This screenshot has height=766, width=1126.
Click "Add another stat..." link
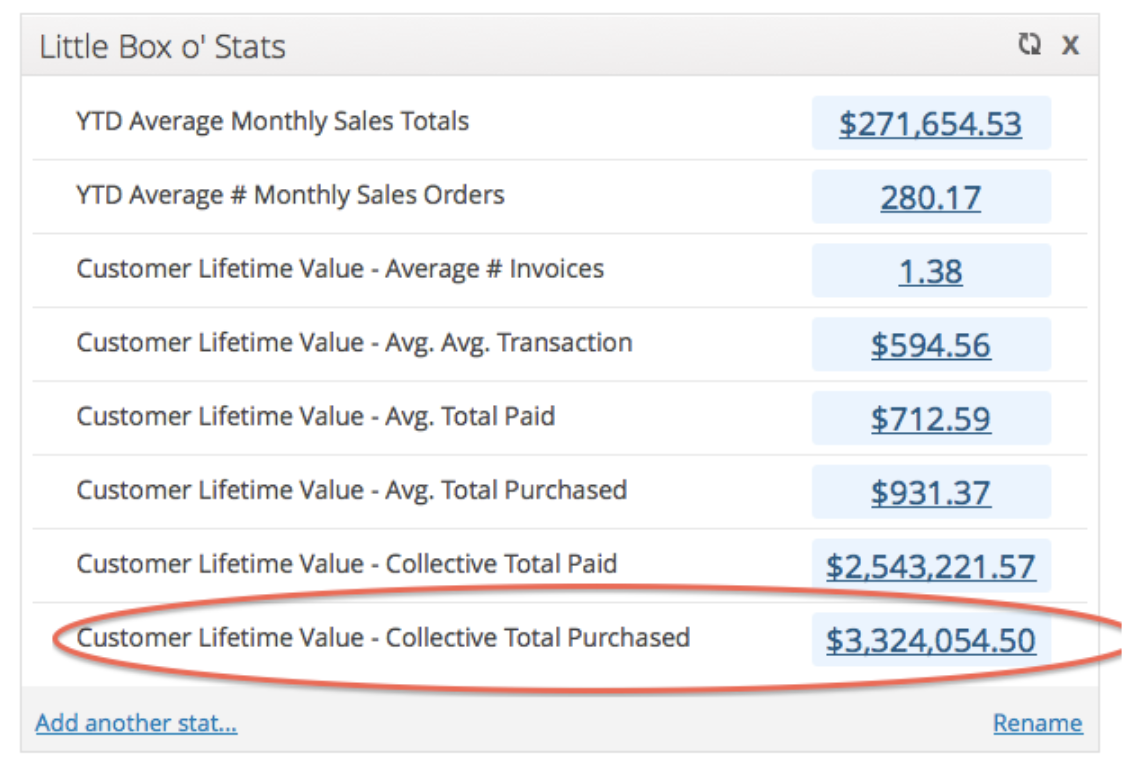pos(136,723)
